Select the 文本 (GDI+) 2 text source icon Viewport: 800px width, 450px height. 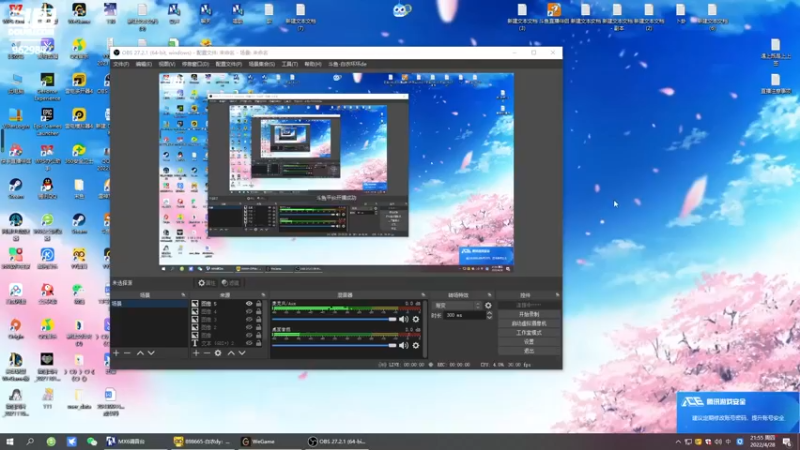[195, 343]
